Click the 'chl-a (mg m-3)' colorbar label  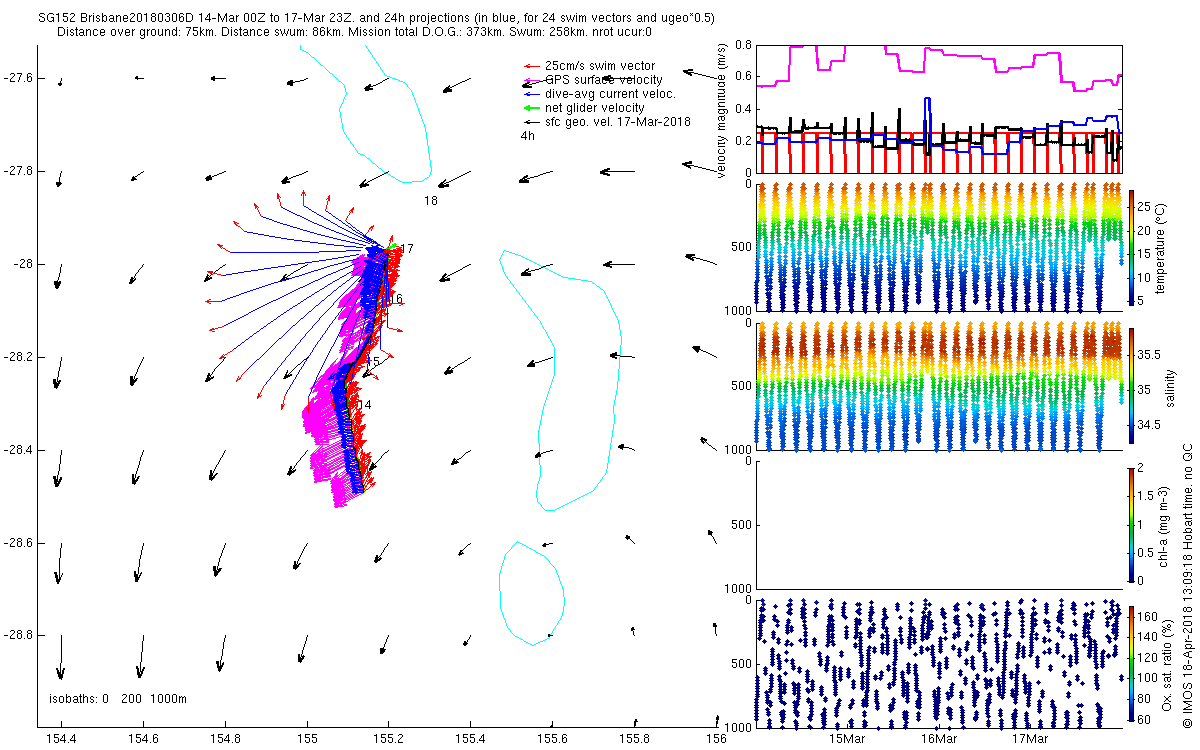1166,525
